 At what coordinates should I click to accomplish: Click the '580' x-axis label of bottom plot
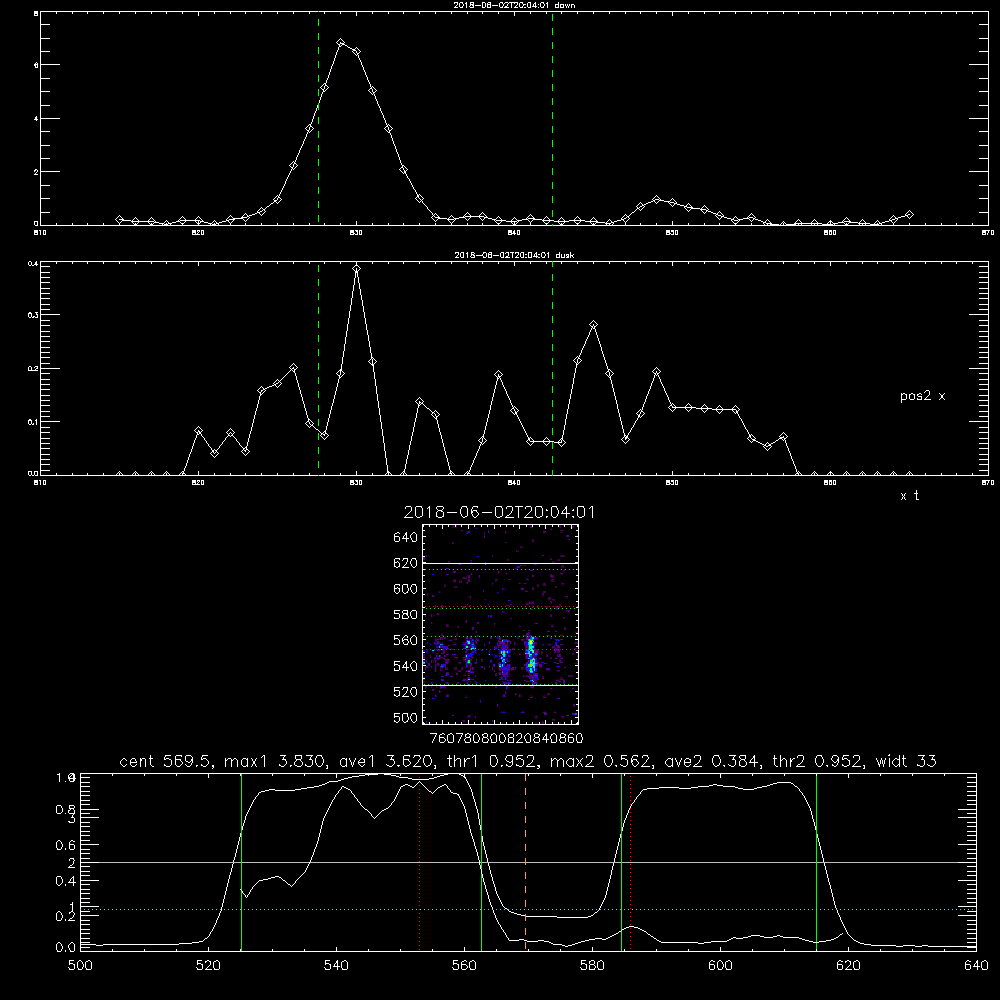coord(592,966)
